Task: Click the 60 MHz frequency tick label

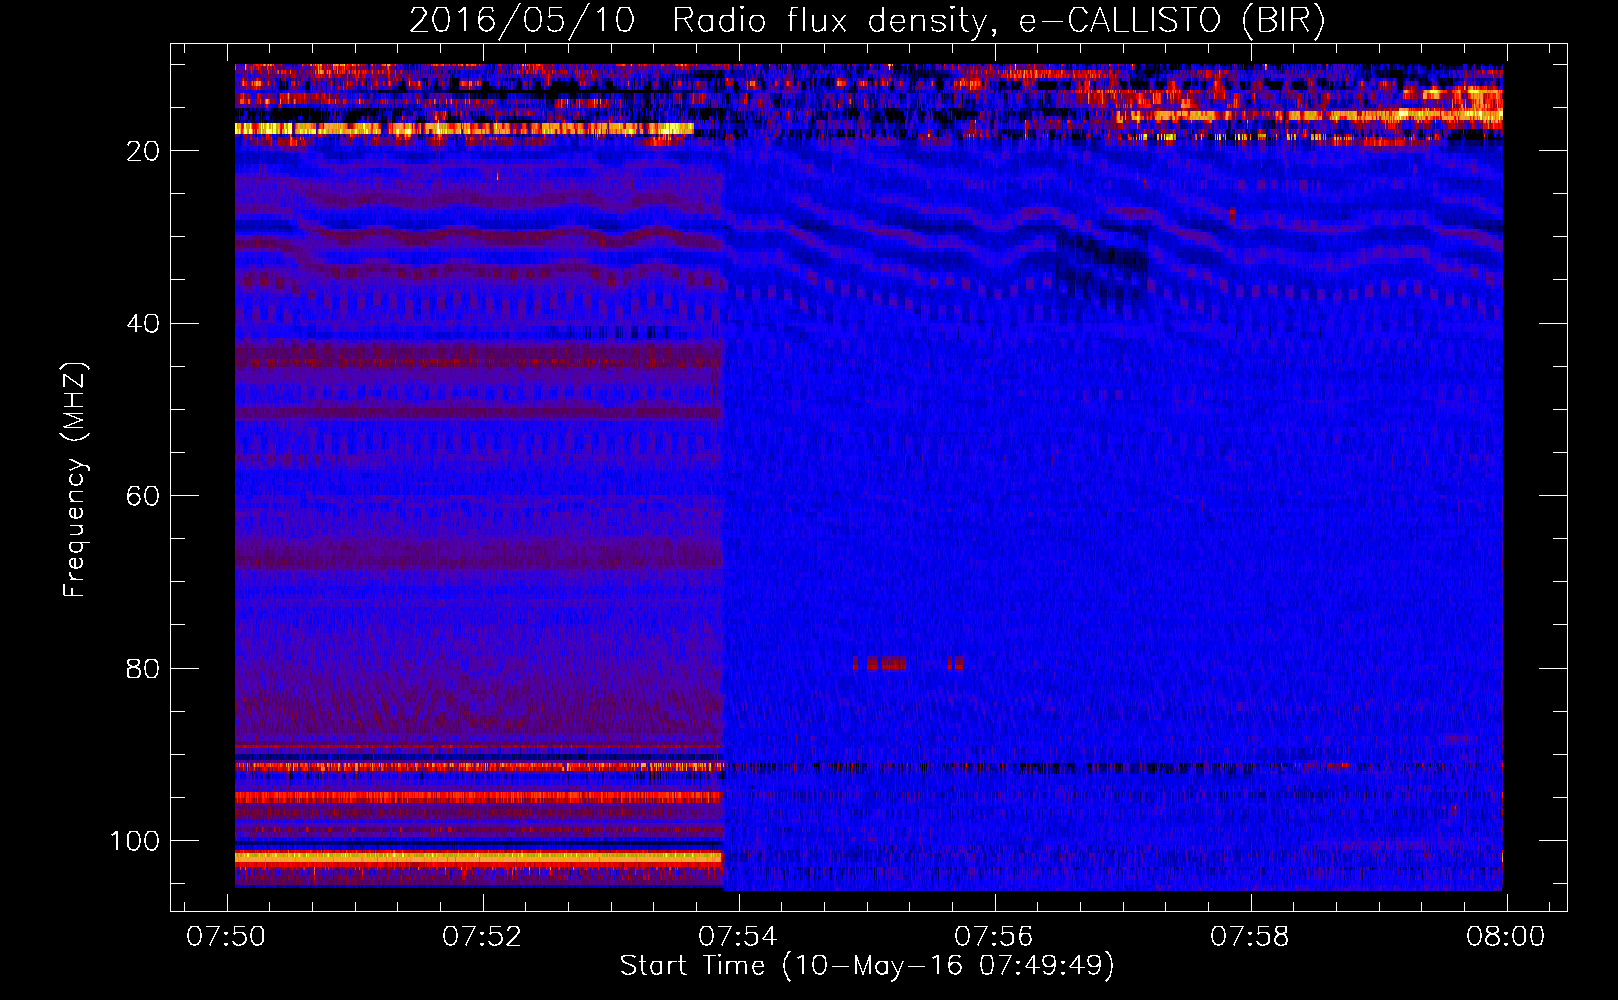Action: click(x=143, y=496)
